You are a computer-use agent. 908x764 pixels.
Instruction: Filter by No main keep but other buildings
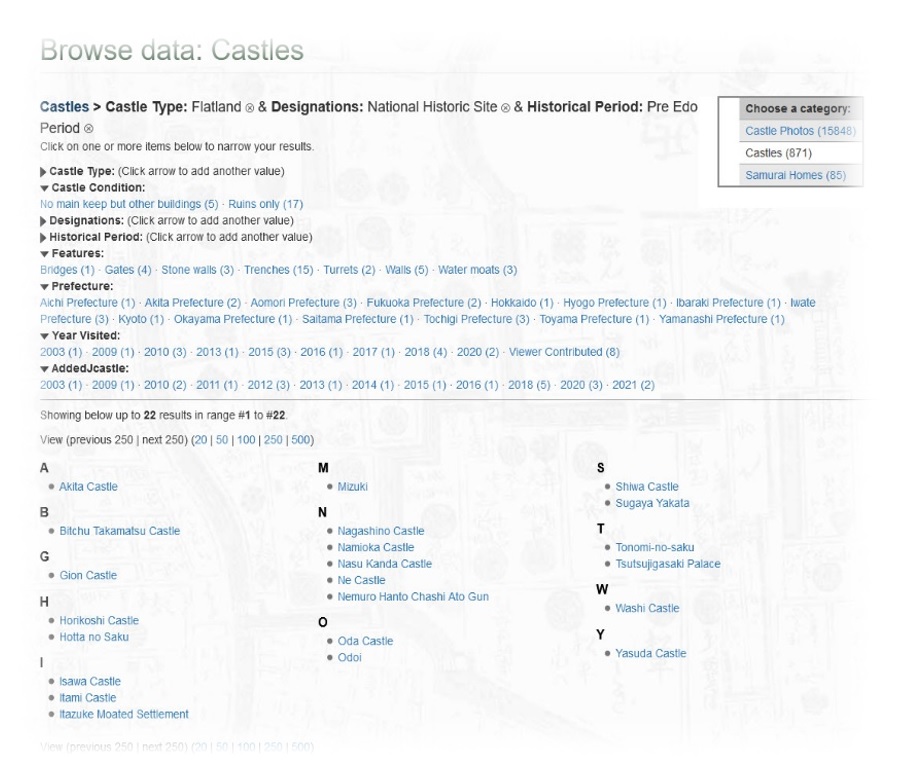tap(129, 204)
